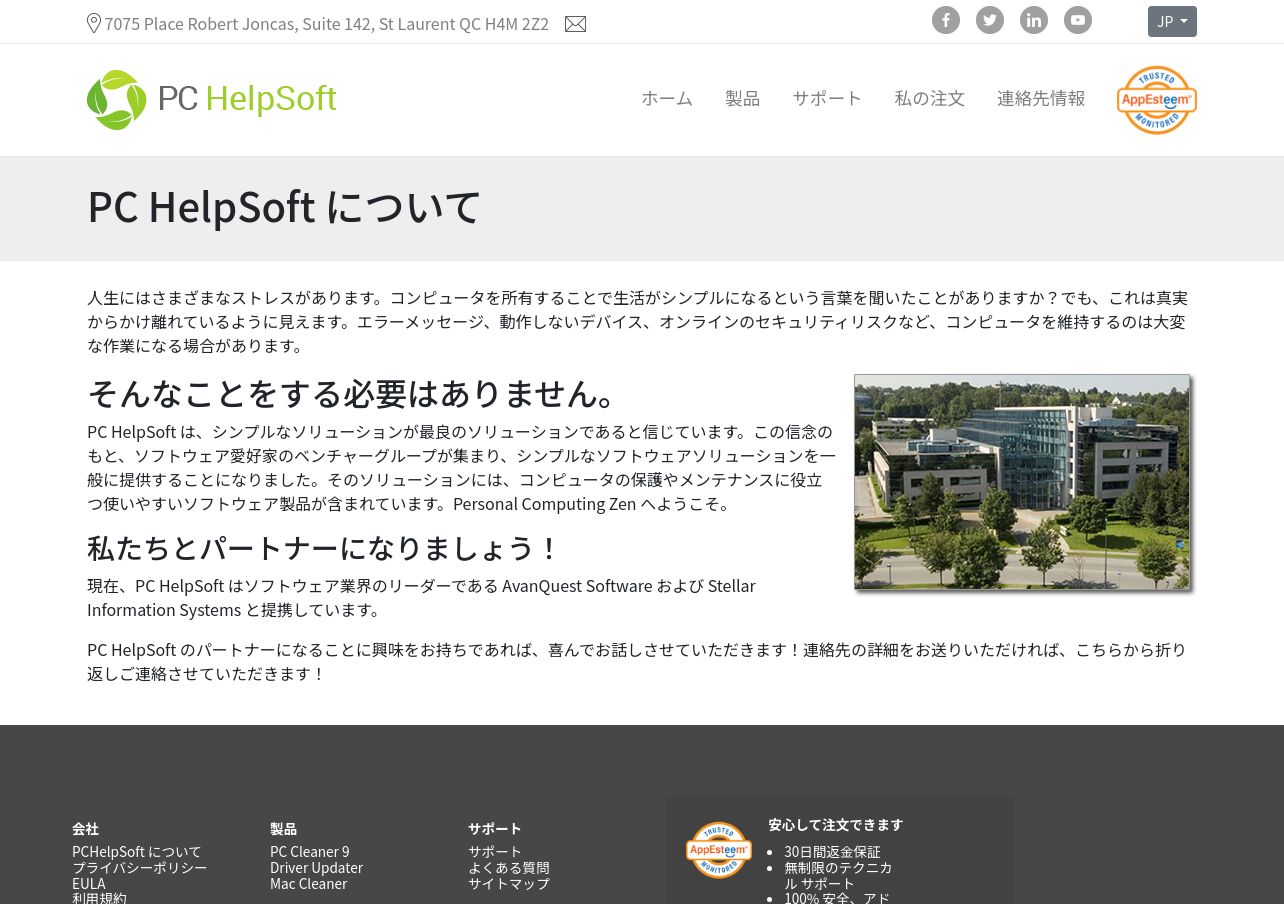Click the PC HelpSoft logo

tap(212, 99)
